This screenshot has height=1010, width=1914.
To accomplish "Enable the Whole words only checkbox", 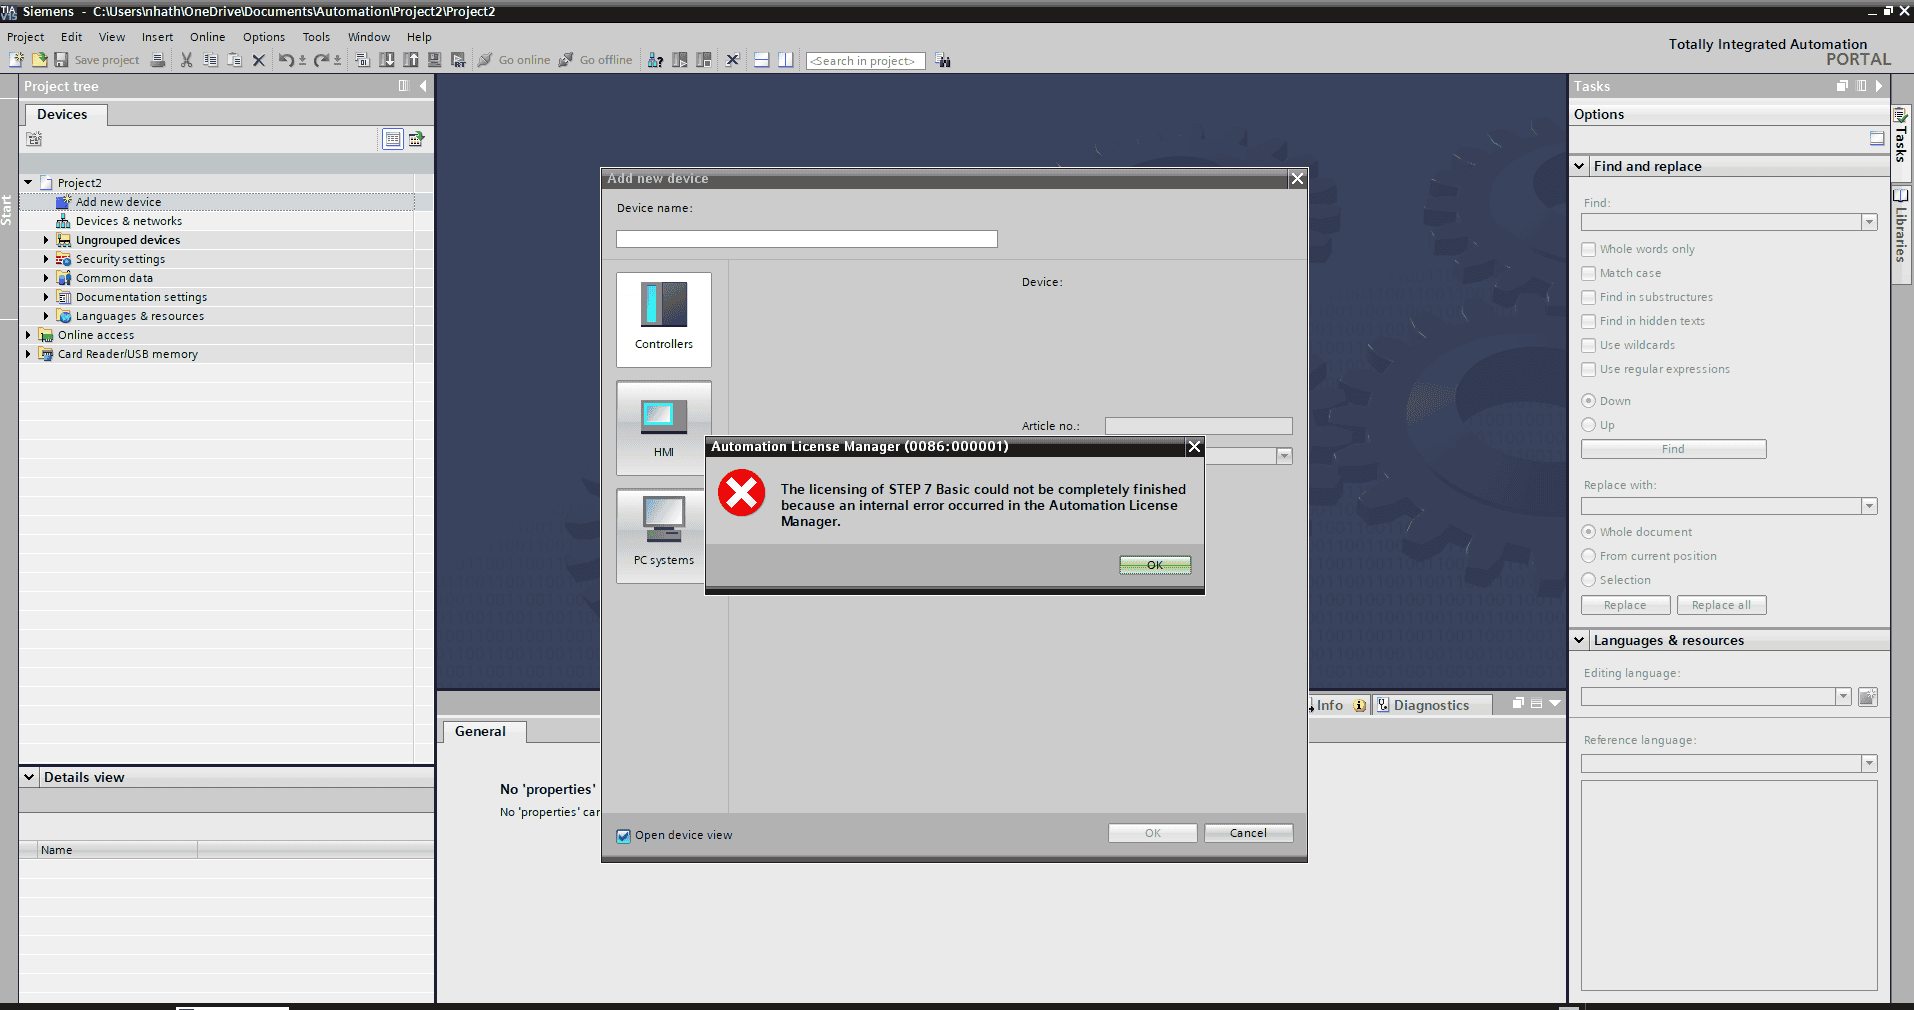I will pyautogui.click(x=1588, y=249).
